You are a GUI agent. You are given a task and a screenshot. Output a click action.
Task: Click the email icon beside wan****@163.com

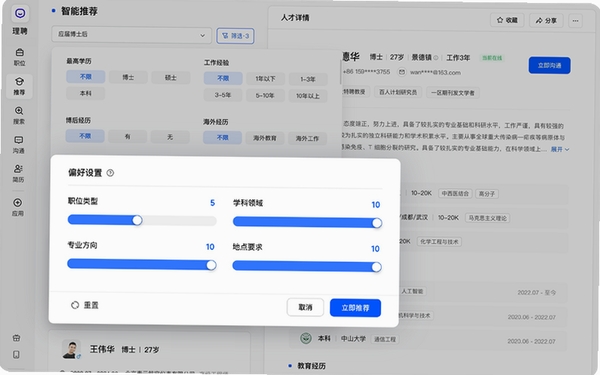pyautogui.click(x=402, y=72)
